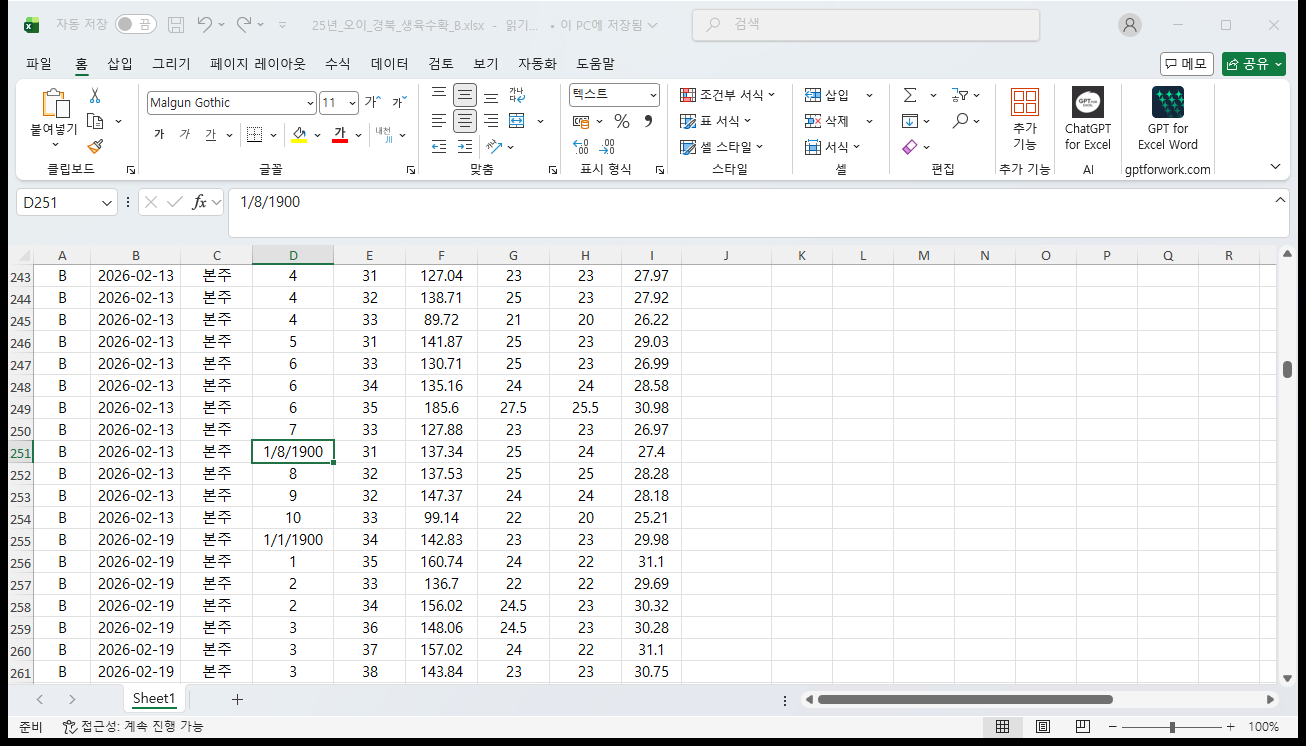
Task: Click the zoom slider handle
Action: (x=1172, y=727)
